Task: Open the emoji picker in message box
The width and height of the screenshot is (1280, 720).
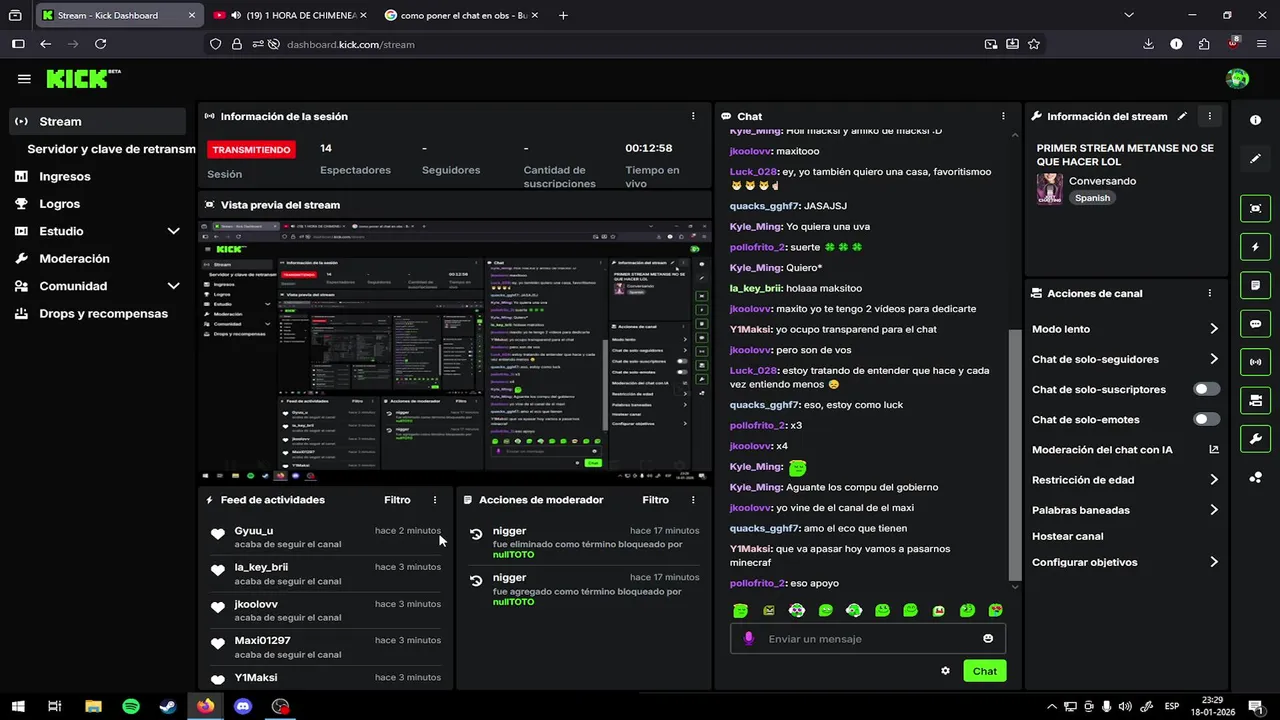Action: pos(988,639)
